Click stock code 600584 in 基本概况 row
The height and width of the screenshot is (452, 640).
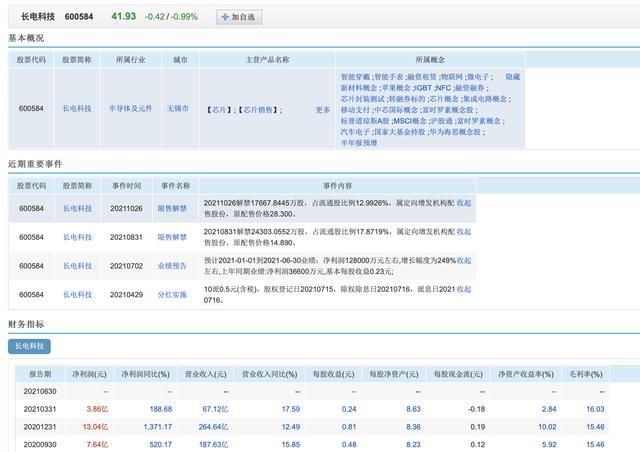31,108
